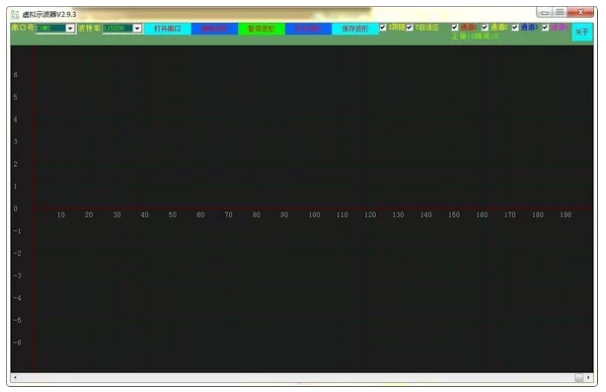
Task: Click the blue button right of 打开串口
Action: pos(214,29)
